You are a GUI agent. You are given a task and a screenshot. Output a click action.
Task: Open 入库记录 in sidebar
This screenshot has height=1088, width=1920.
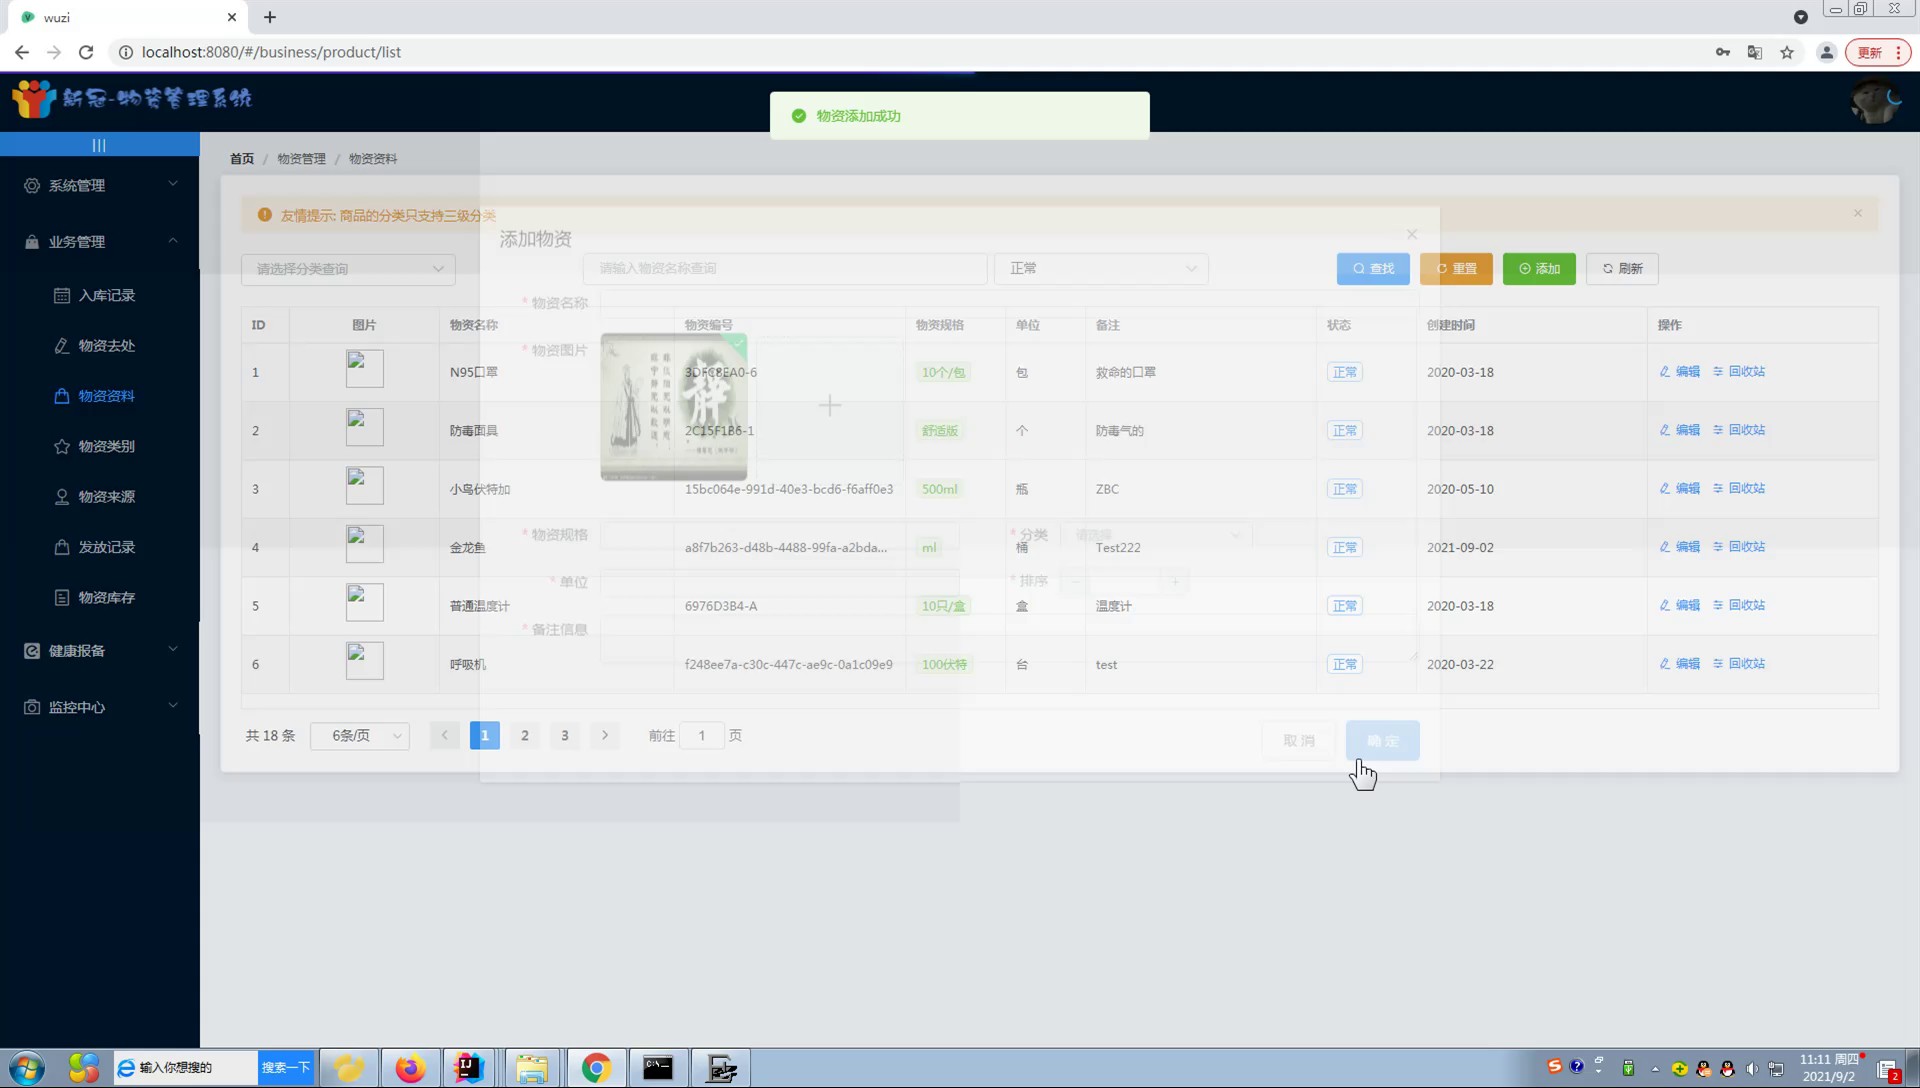106,296
